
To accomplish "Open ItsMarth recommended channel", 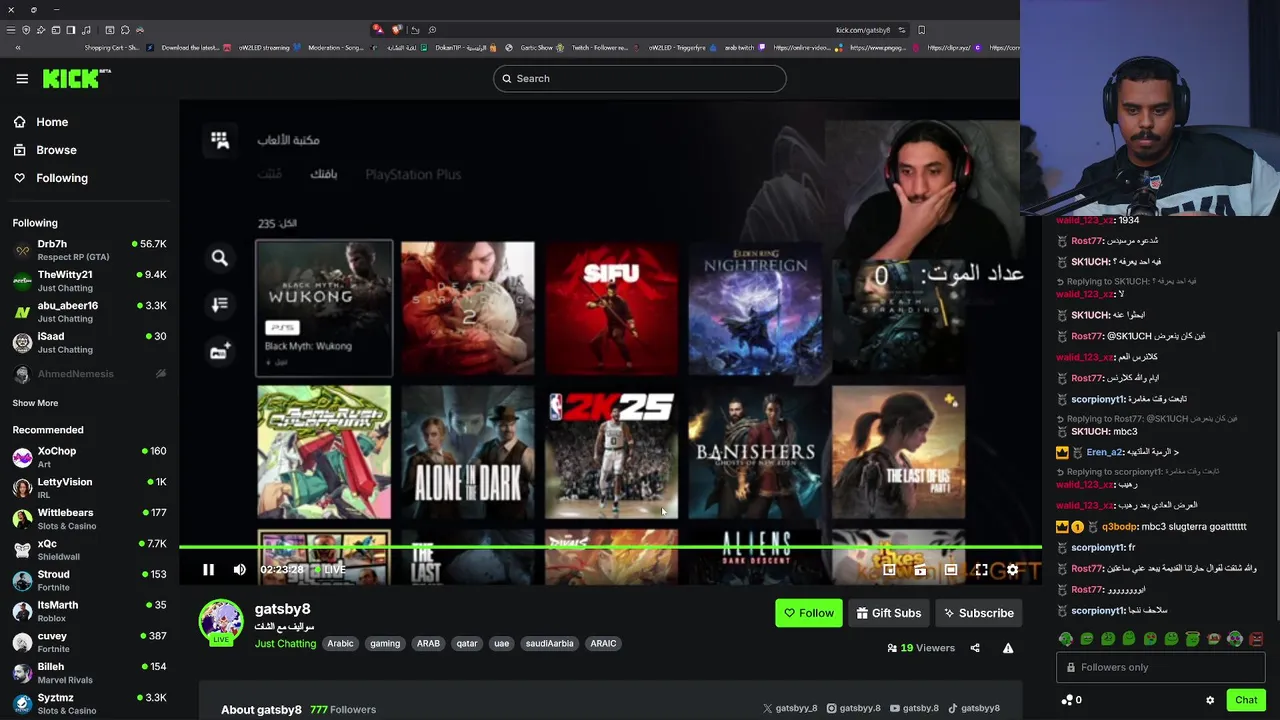I will (x=89, y=611).
